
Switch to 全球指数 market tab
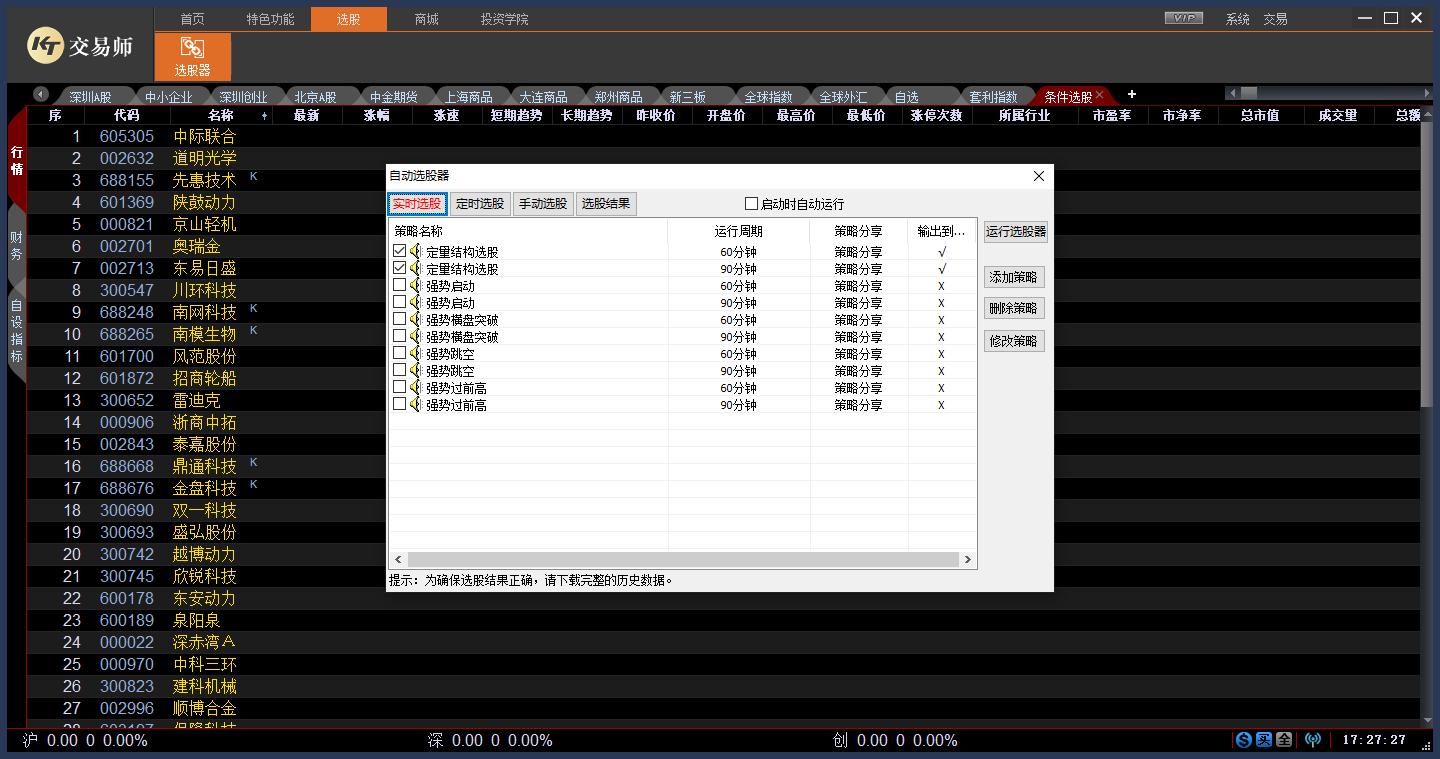(x=769, y=97)
